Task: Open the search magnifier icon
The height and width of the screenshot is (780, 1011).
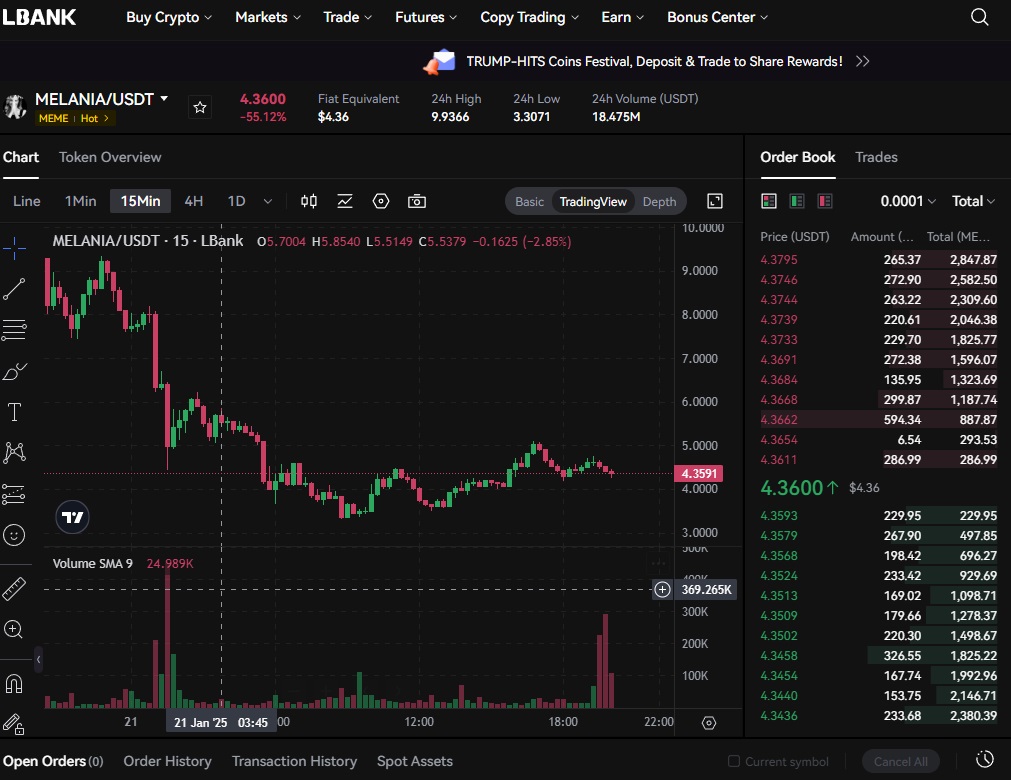Action: click(x=979, y=17)
